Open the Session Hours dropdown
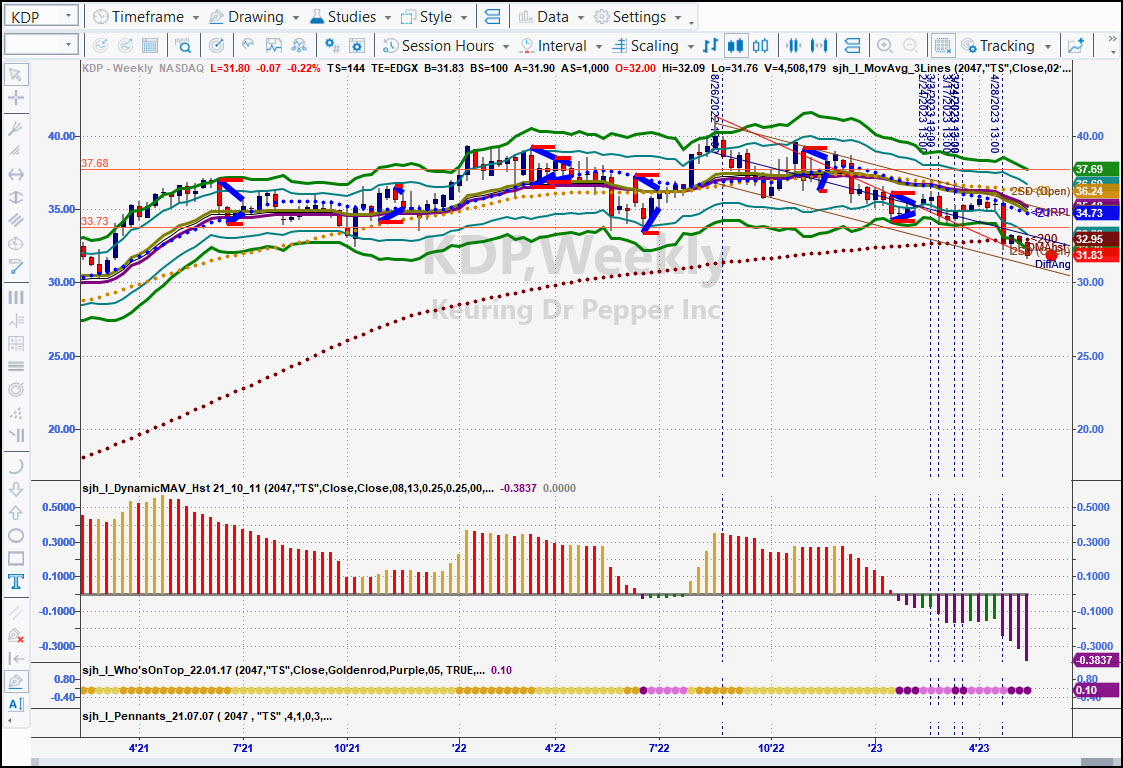1123x768 pixels. click(446, 46)
